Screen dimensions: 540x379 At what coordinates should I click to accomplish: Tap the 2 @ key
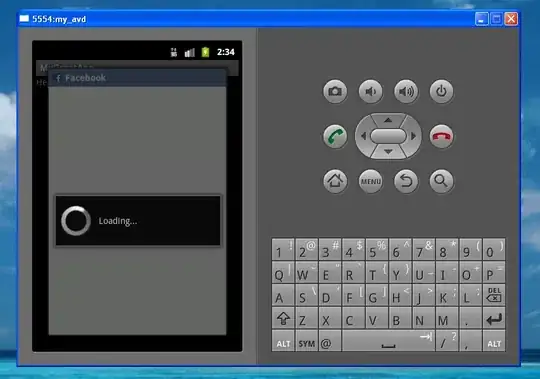click(307, 249)
